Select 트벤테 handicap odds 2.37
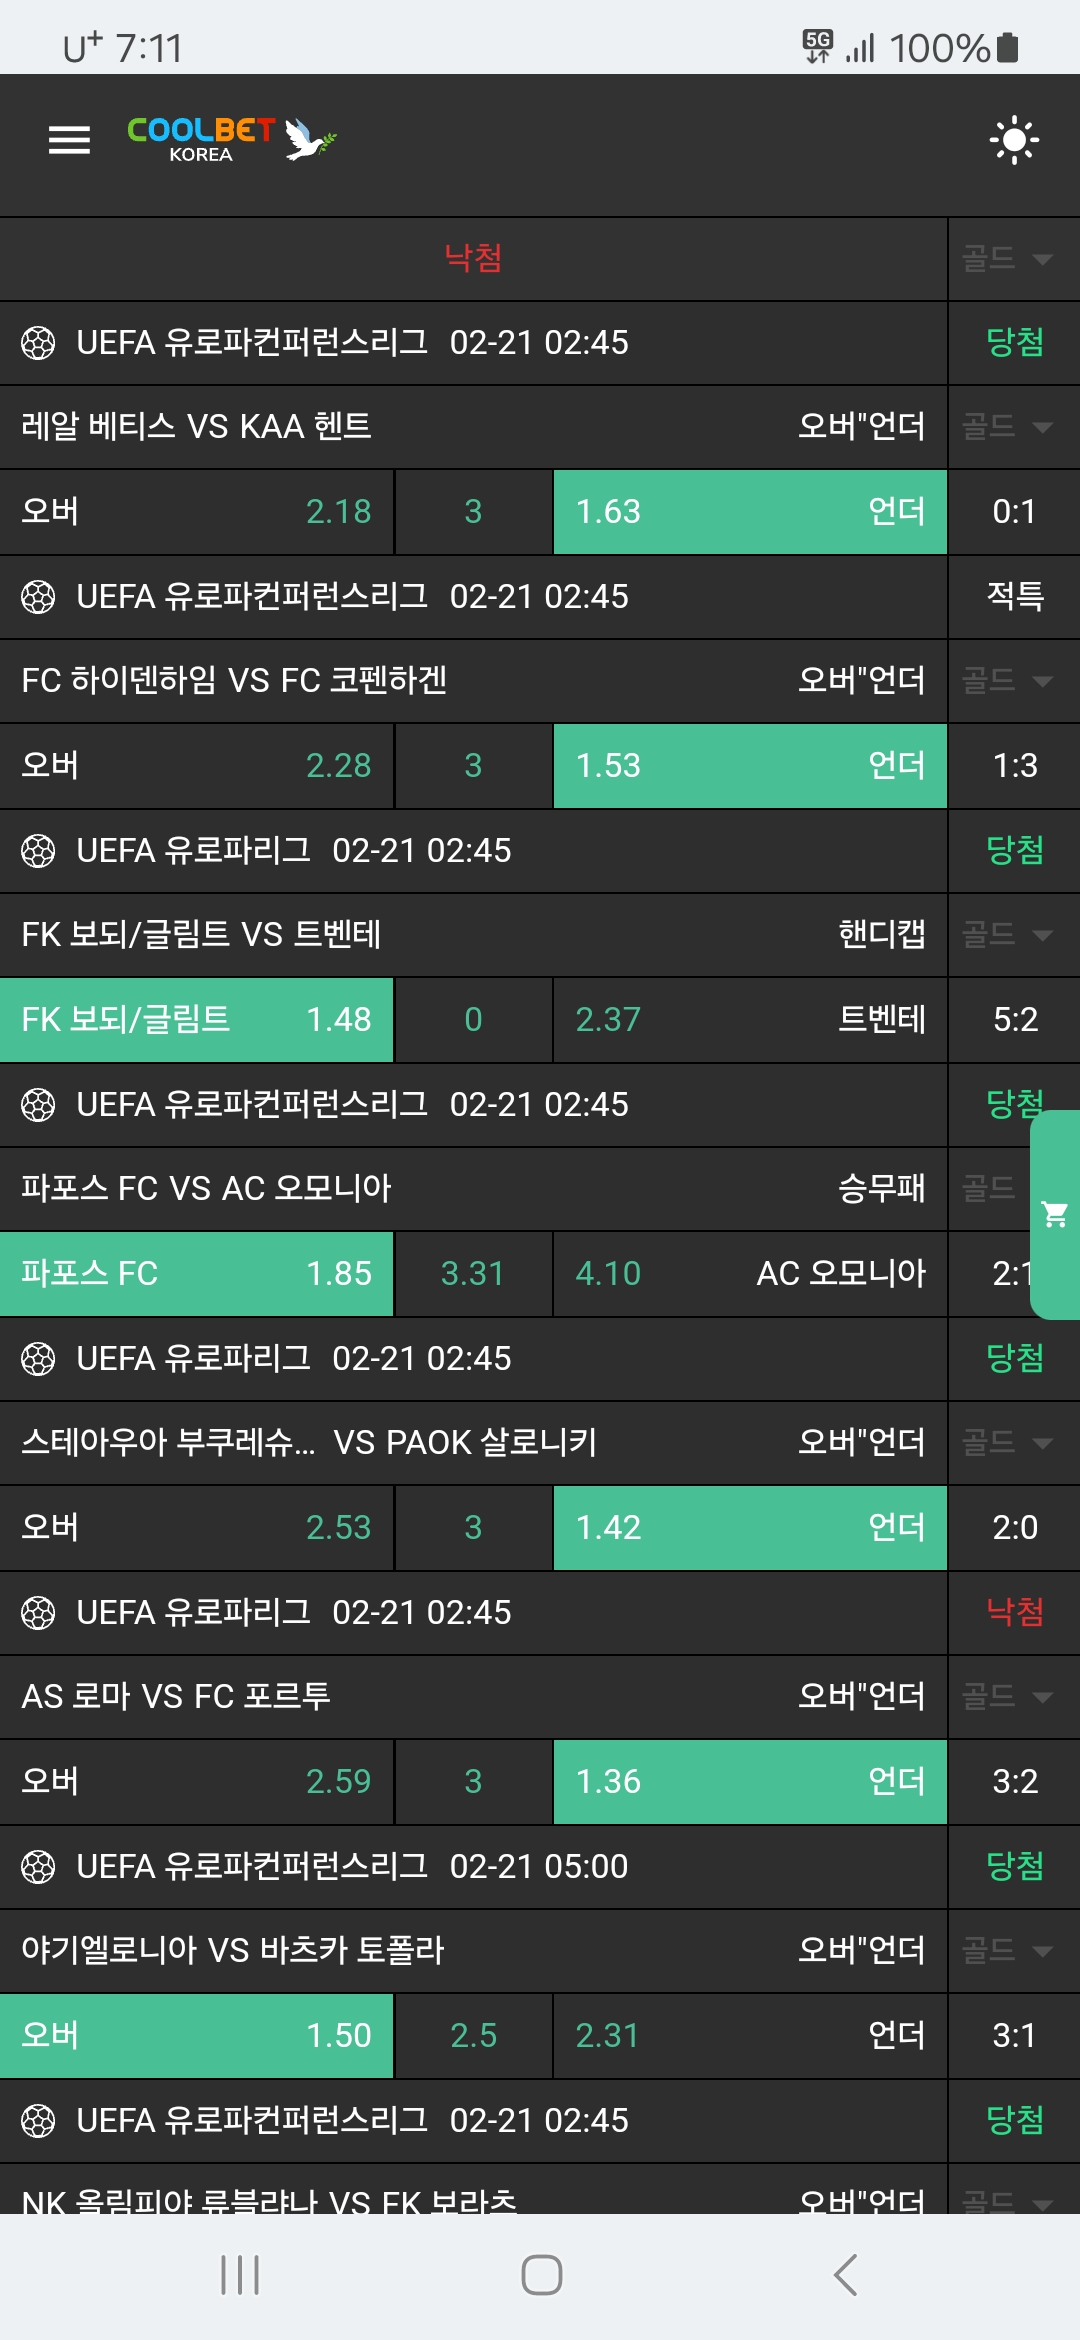The width and height of the screenshot is (1080, 2340). [x=750, y=1020]
